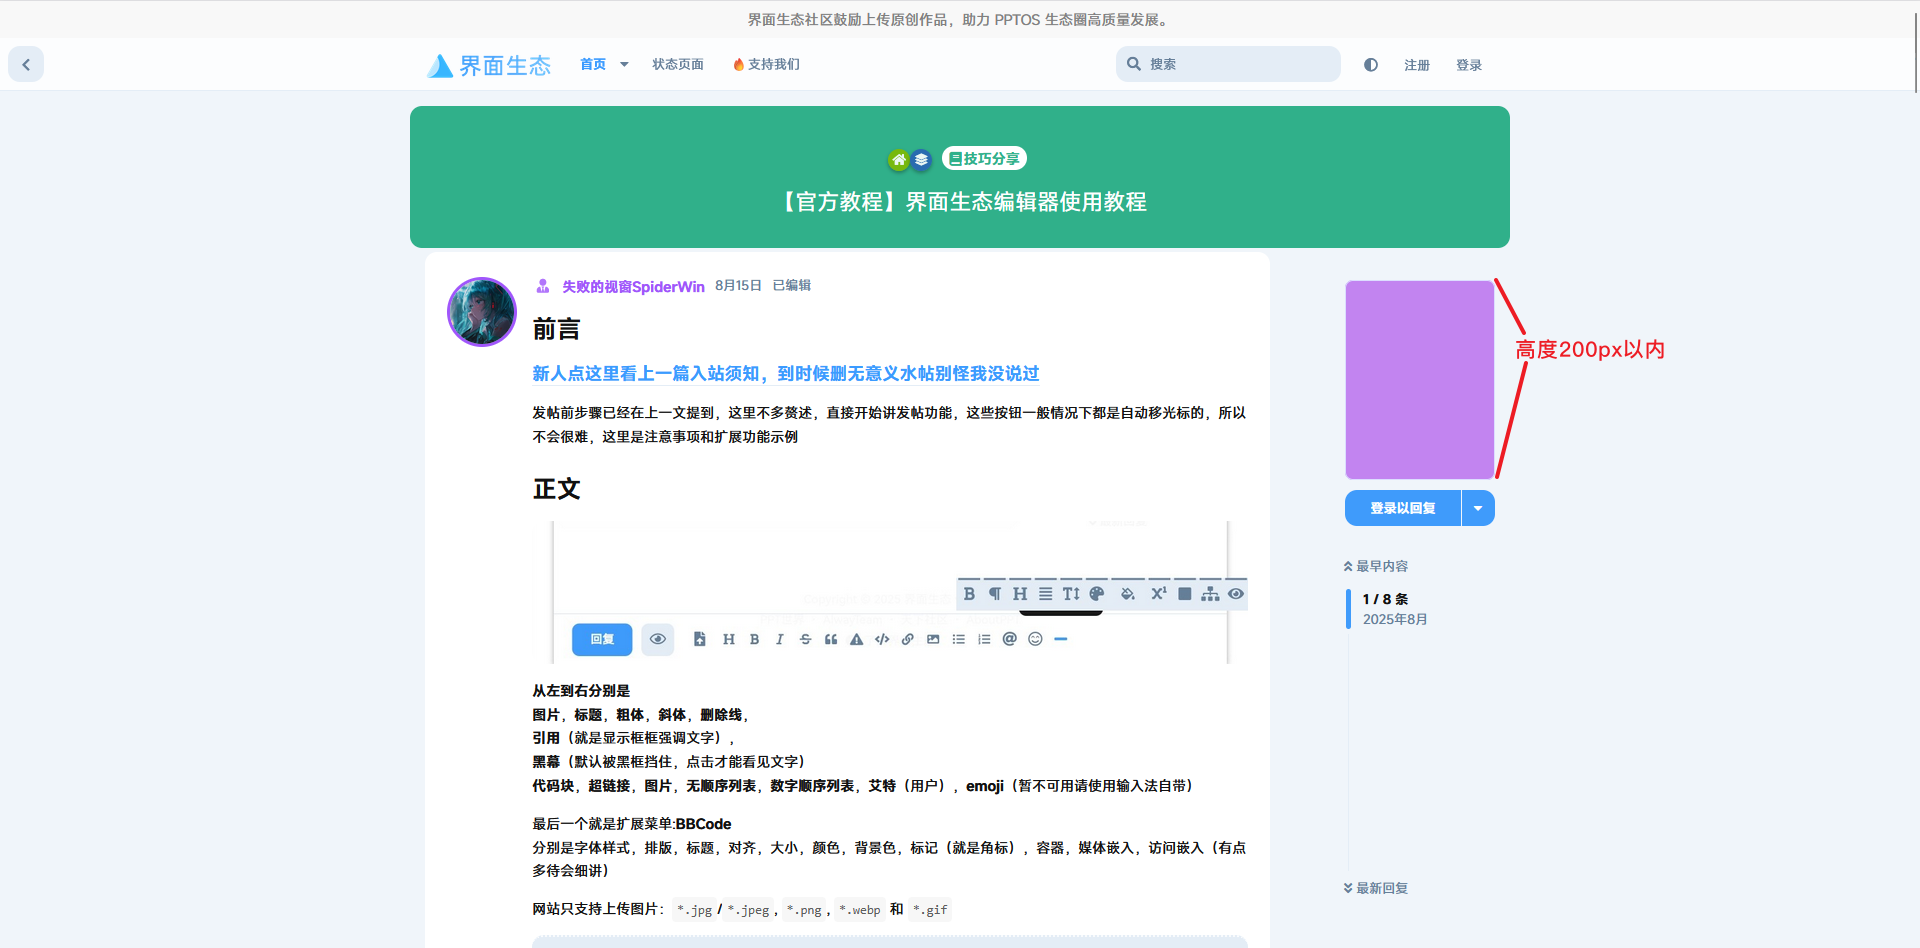Click the 注册 link in header
Viewport: 1920px width, 948px height.
(x=1416, y=65)
